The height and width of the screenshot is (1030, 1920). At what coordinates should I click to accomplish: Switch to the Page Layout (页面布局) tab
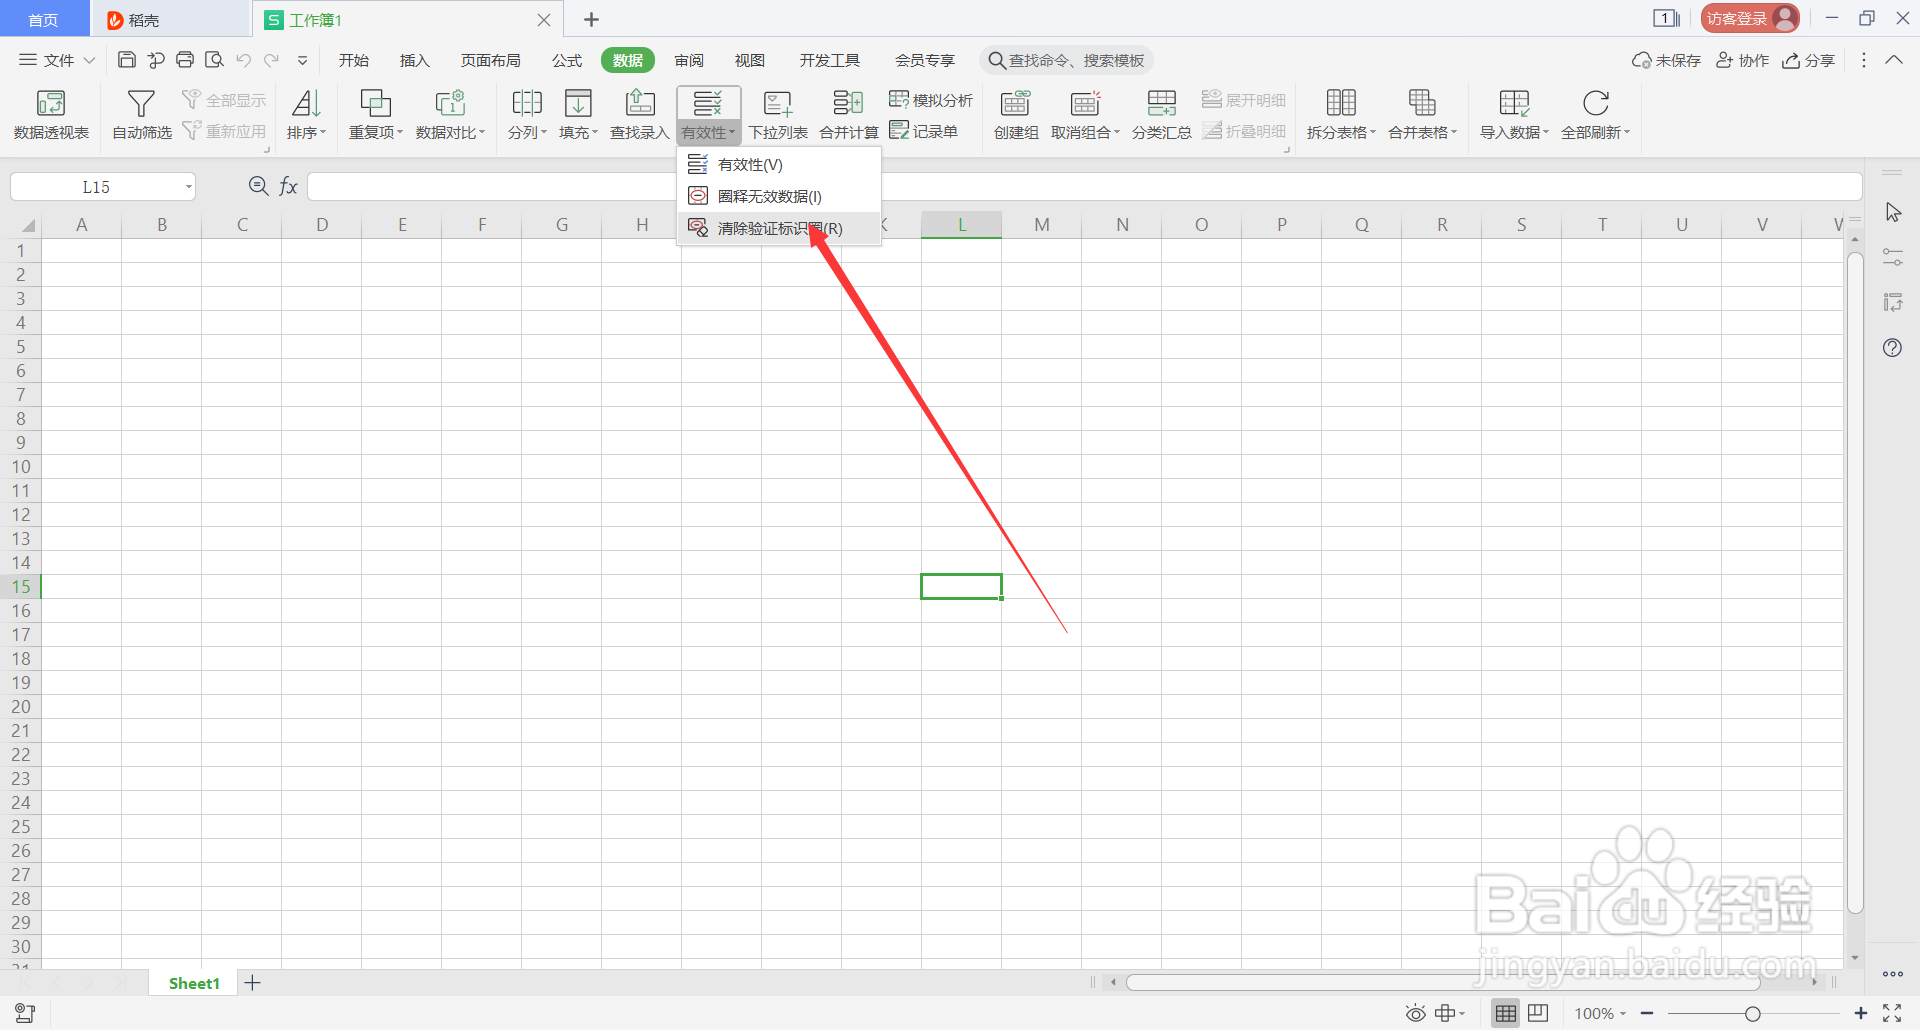coord(490,60)
